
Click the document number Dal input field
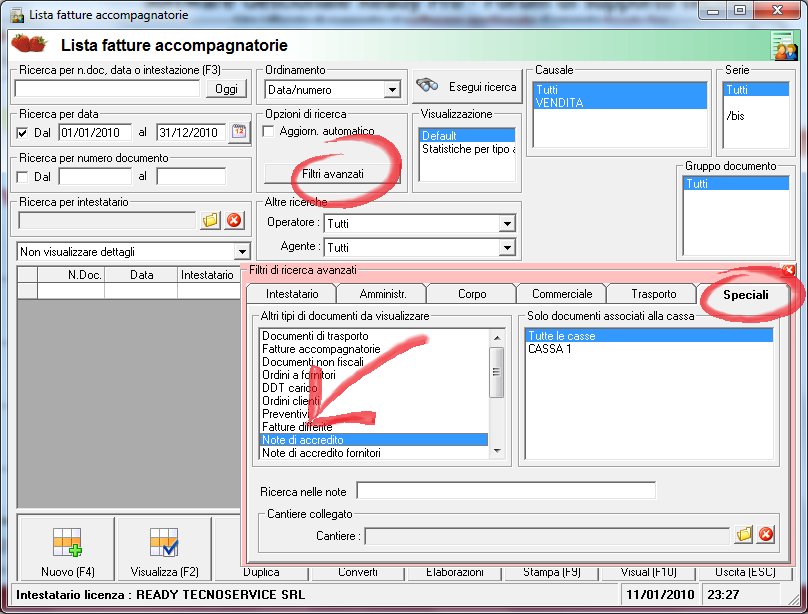point(95,177)
